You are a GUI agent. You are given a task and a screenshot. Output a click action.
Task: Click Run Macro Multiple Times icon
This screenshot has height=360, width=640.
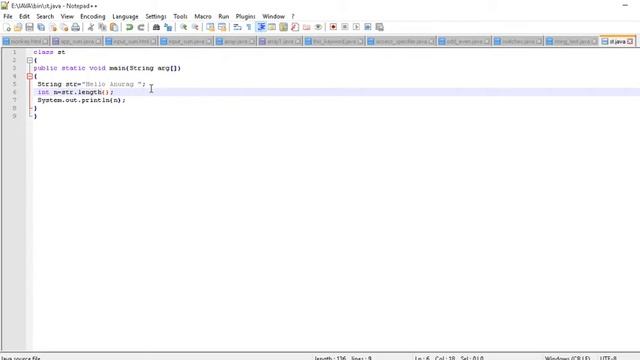(x=368, y=27)
